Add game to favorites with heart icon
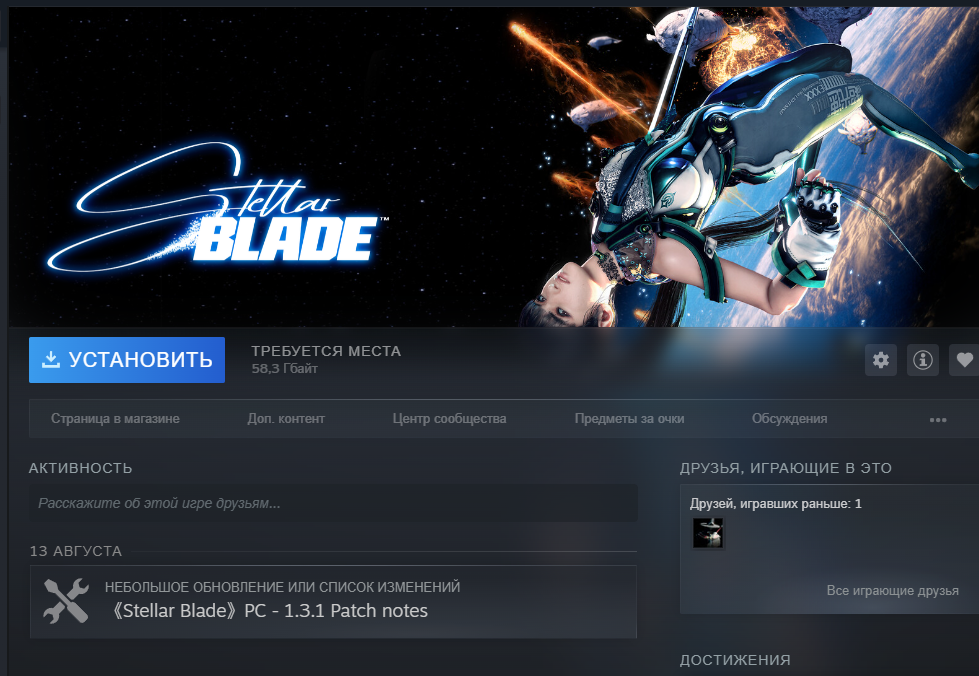This screenshot has height=676, width=979. coord(964,360)
